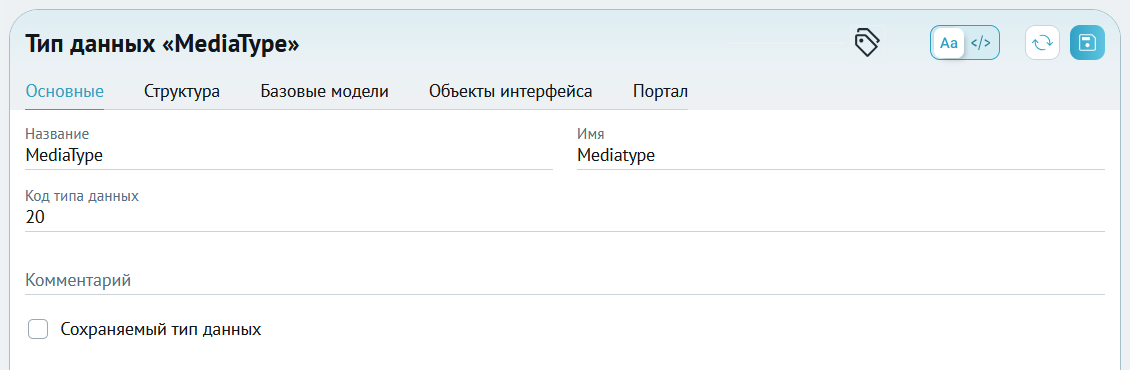Open the Портал tab

[x=660, y=92]
